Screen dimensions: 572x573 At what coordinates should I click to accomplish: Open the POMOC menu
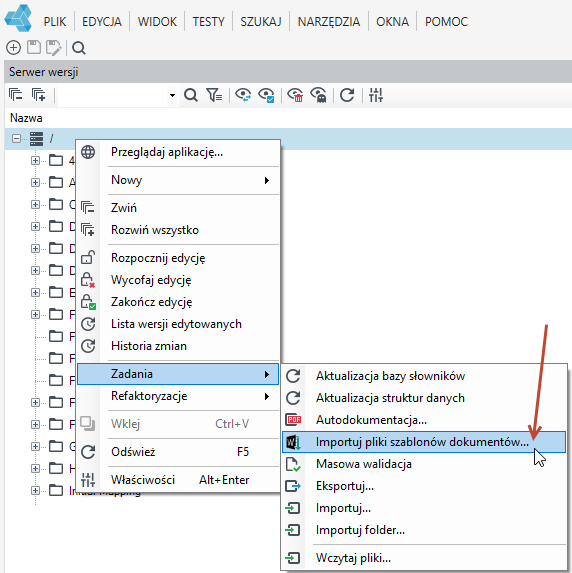coord(446,22)
